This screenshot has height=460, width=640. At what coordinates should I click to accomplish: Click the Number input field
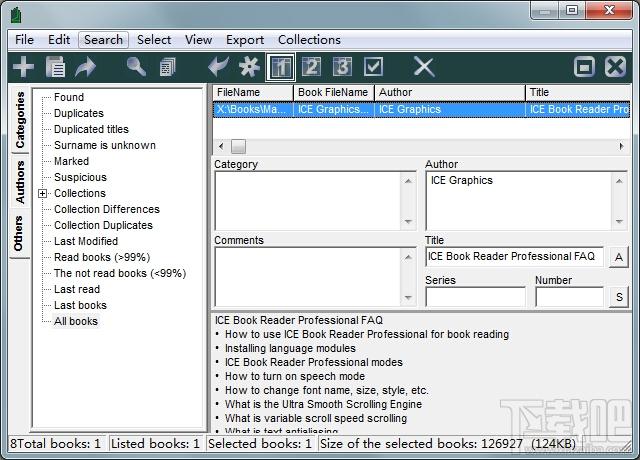(x=569, y=297)
